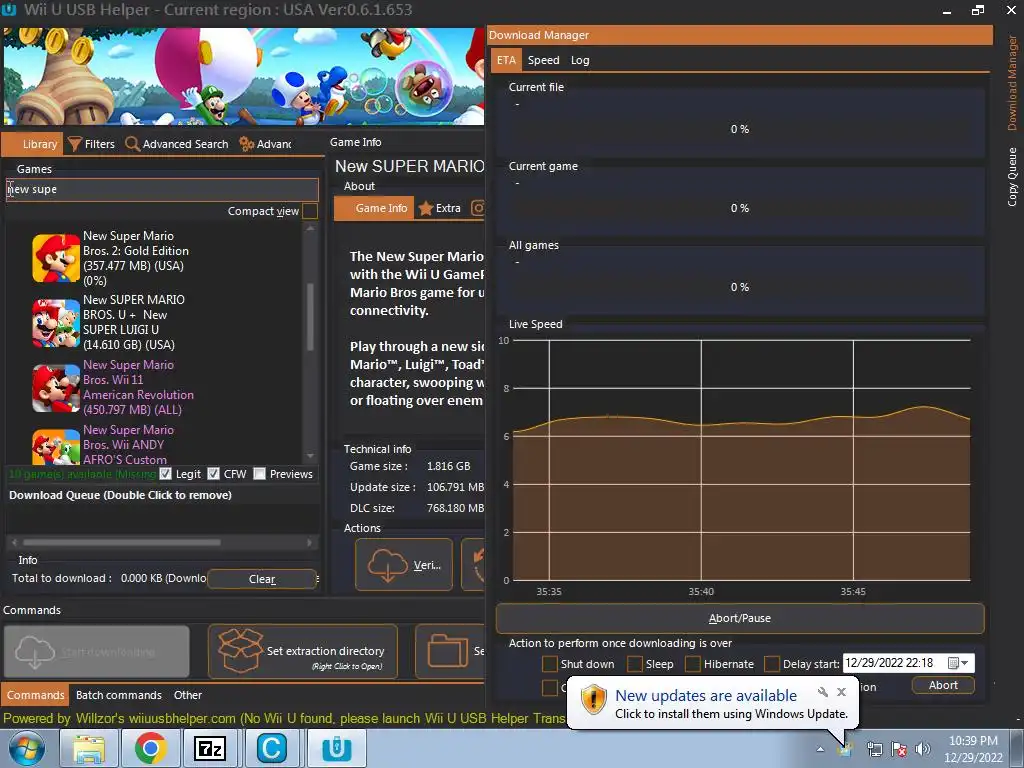The width and height of the screenshot is (1024, 768).
Task: Click games list scroll down arrow
Action: click(x=310, y=456)
